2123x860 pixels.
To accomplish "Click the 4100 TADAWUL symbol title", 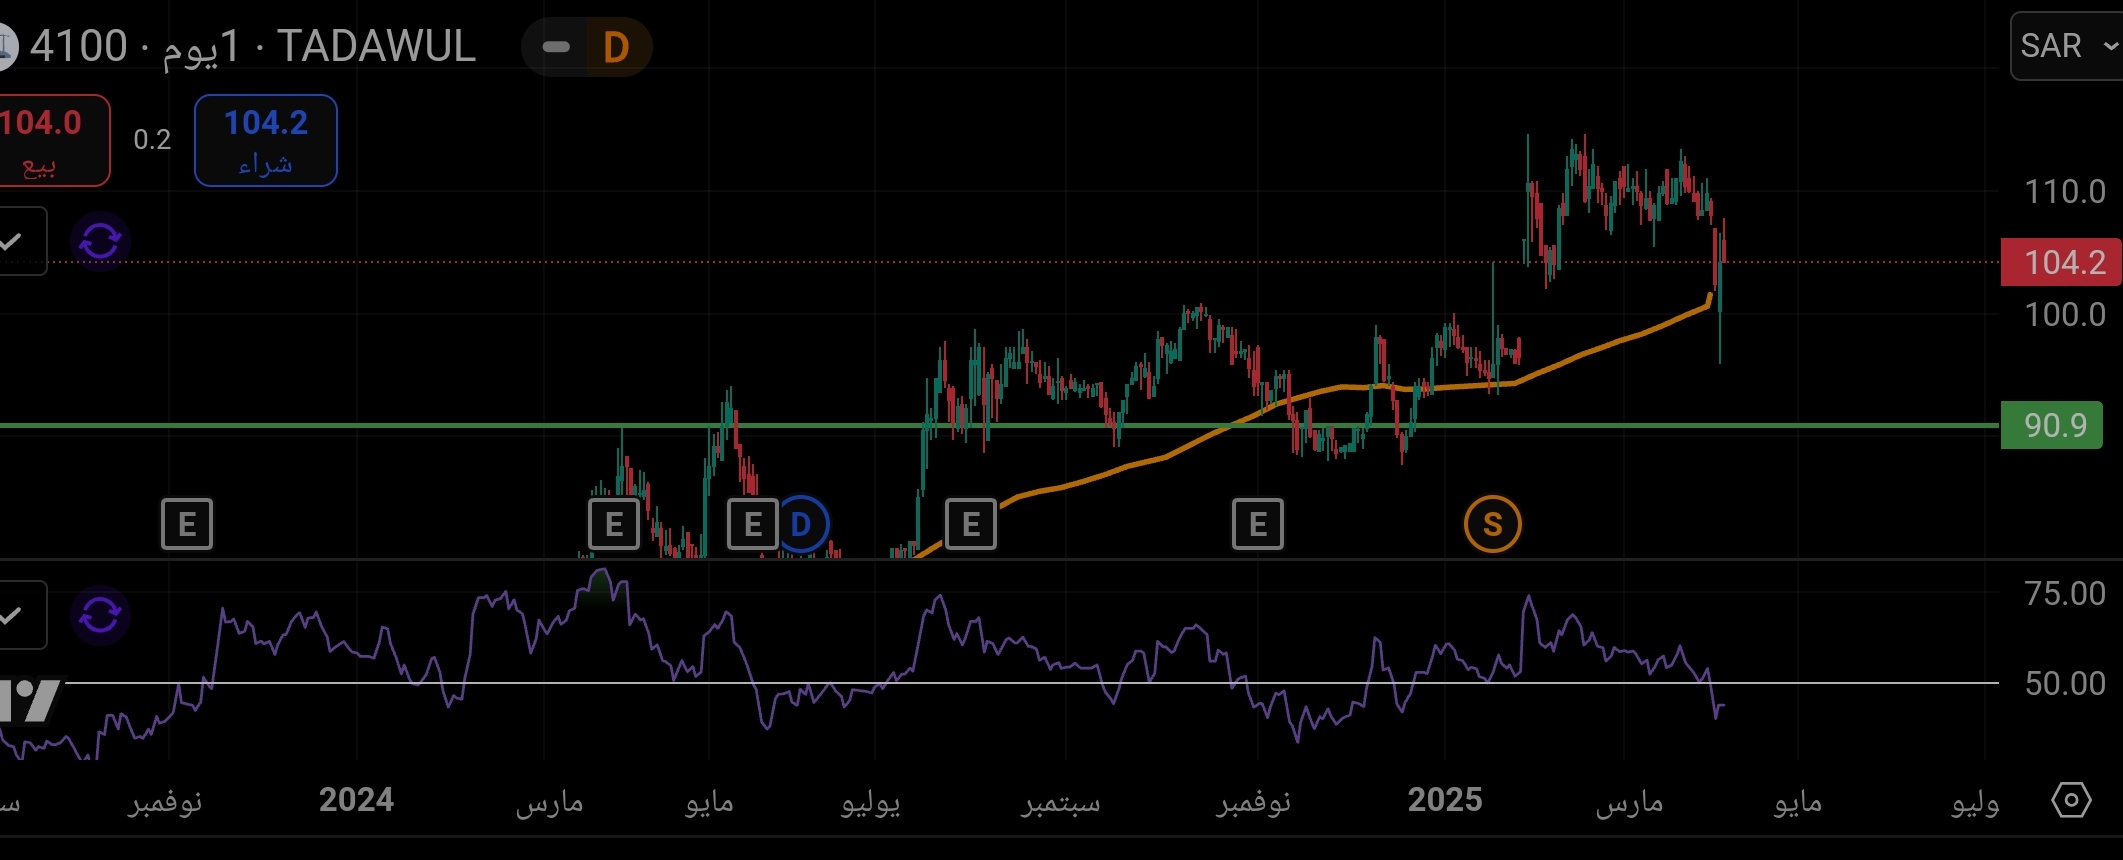I will pos(253,46).
